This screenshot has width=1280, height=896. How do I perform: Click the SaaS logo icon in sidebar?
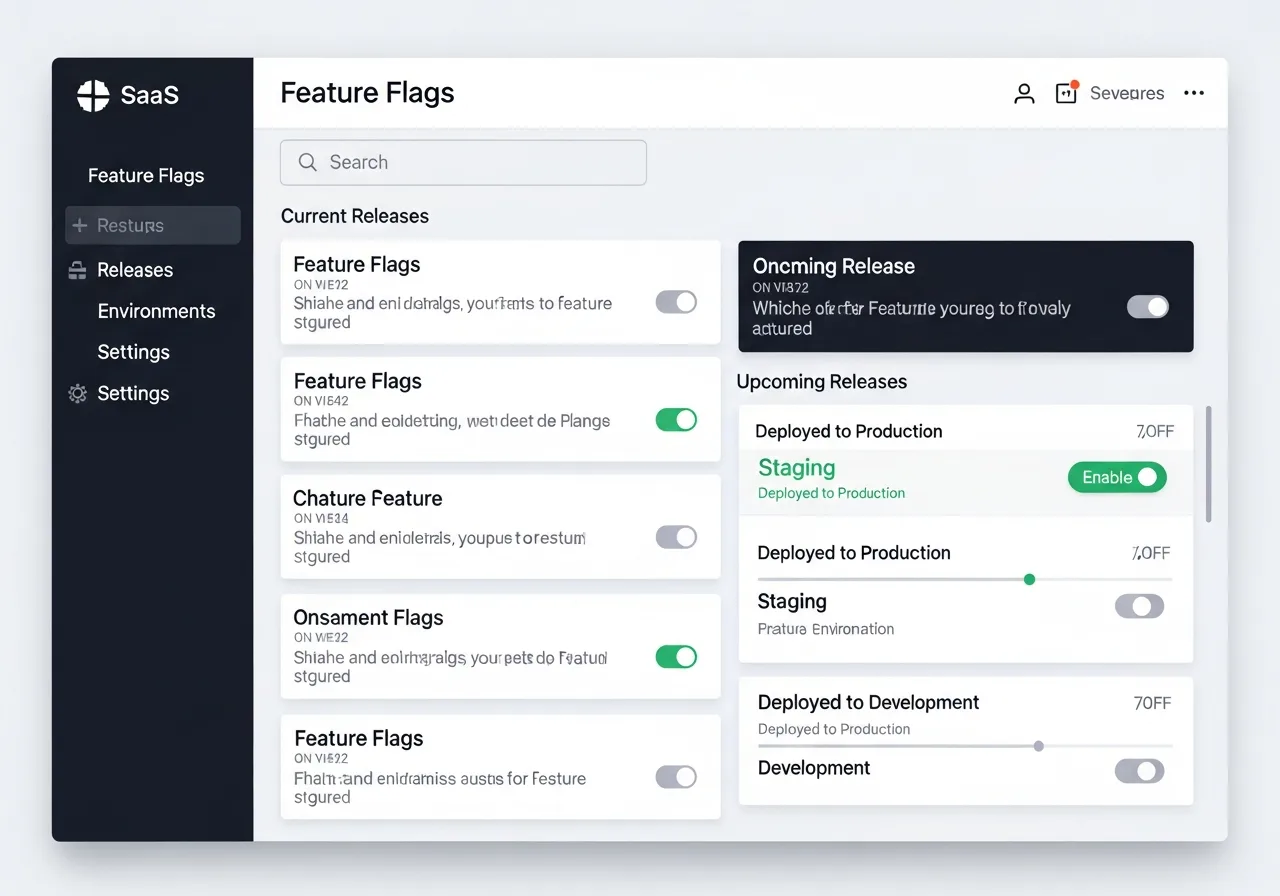[92, 94]
